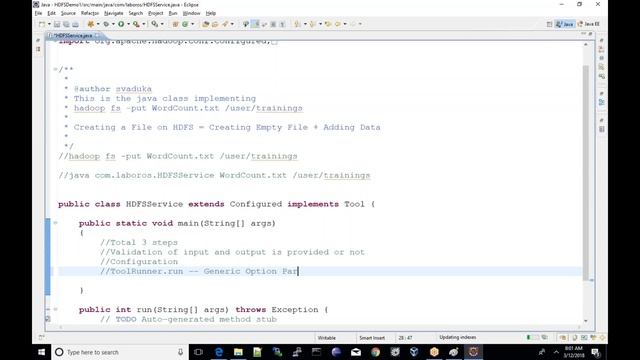Click the Print toolbar icon

click(x=75, y=24)
